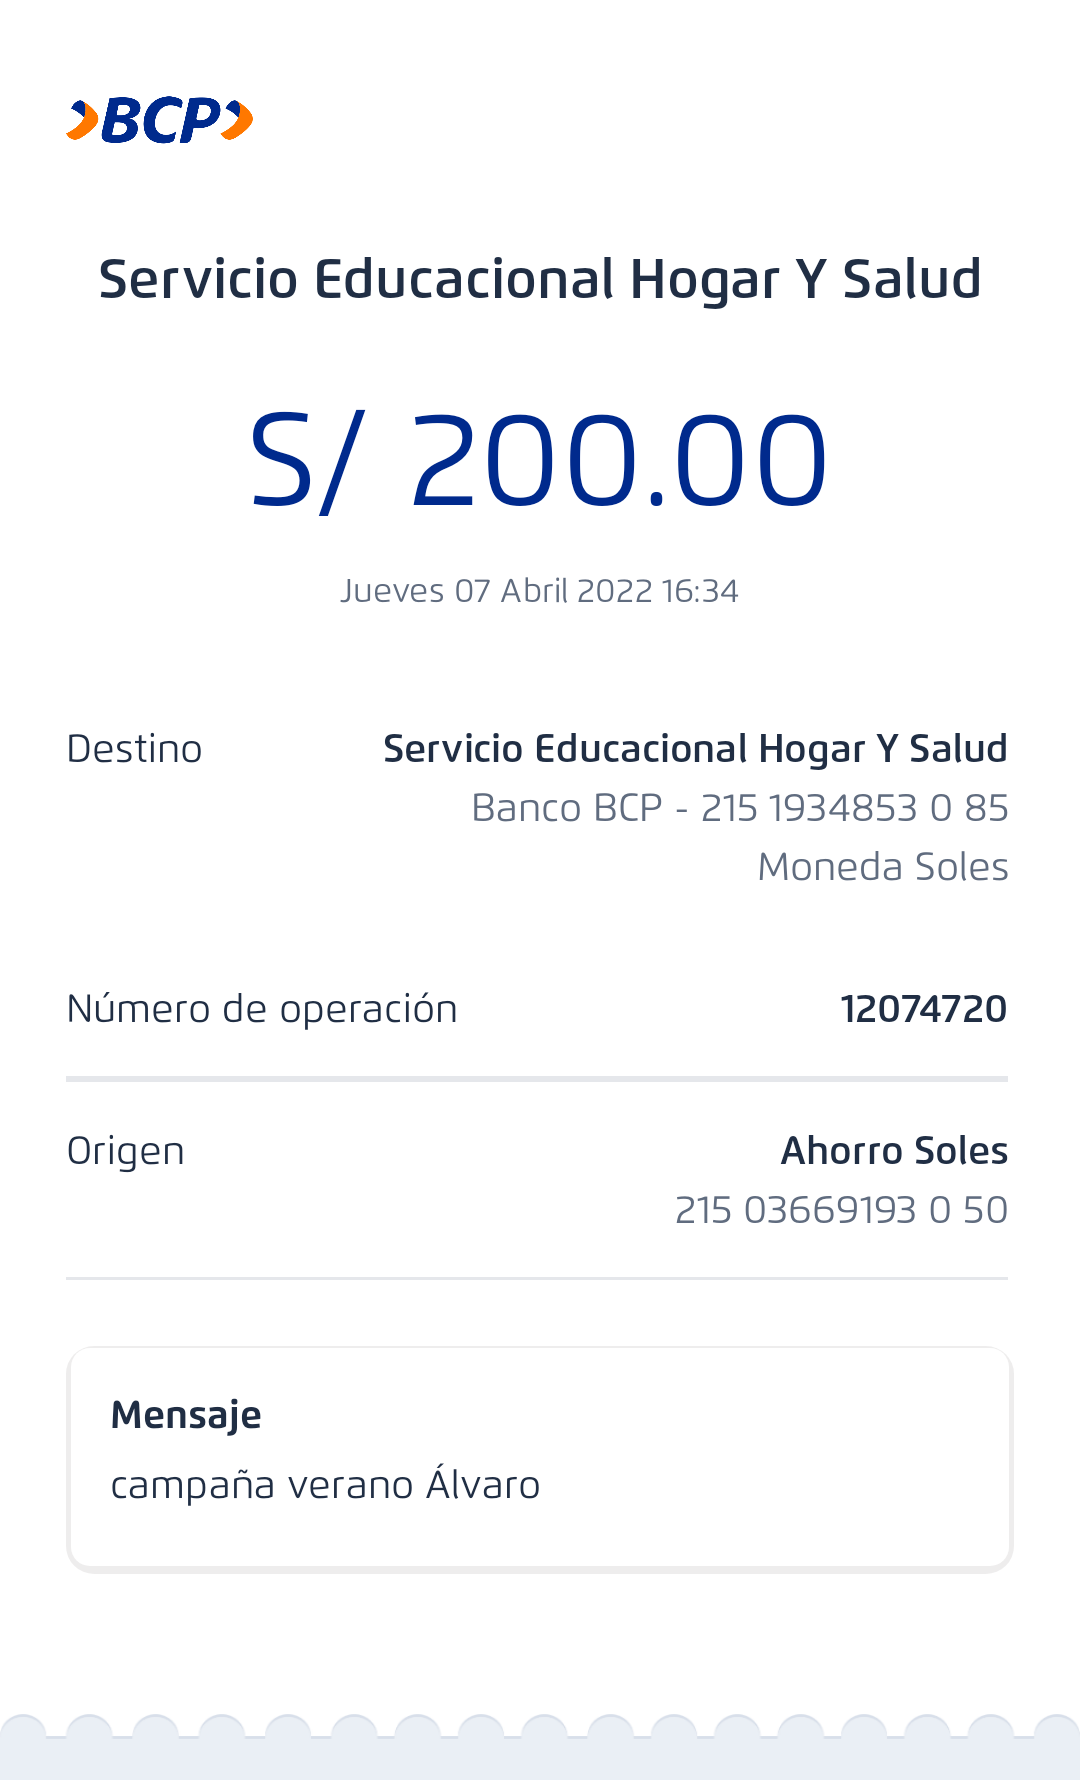Click the Mensaje heading
This screenshot has height=1780, width=1080.
click(186, 1415)
